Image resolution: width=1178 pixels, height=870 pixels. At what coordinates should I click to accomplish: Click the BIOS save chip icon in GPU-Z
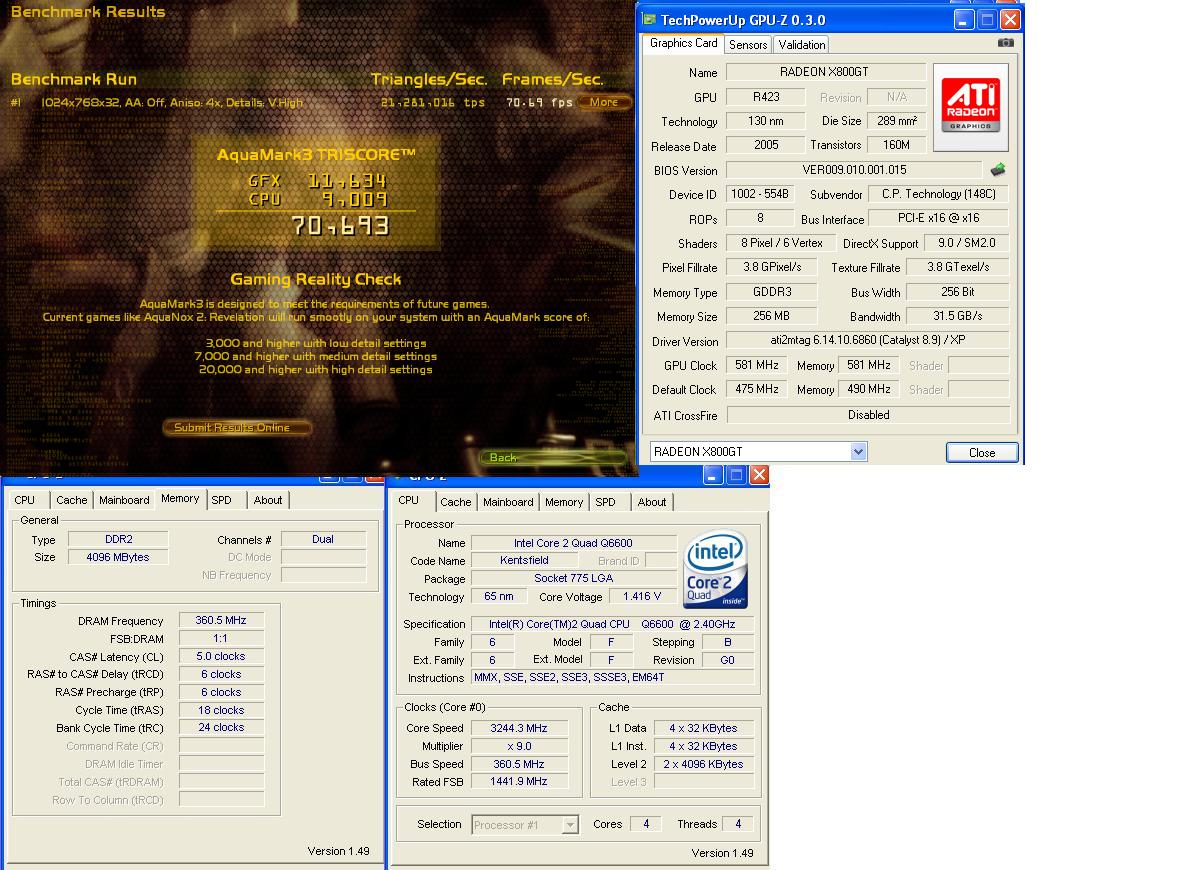coord(998,170)
